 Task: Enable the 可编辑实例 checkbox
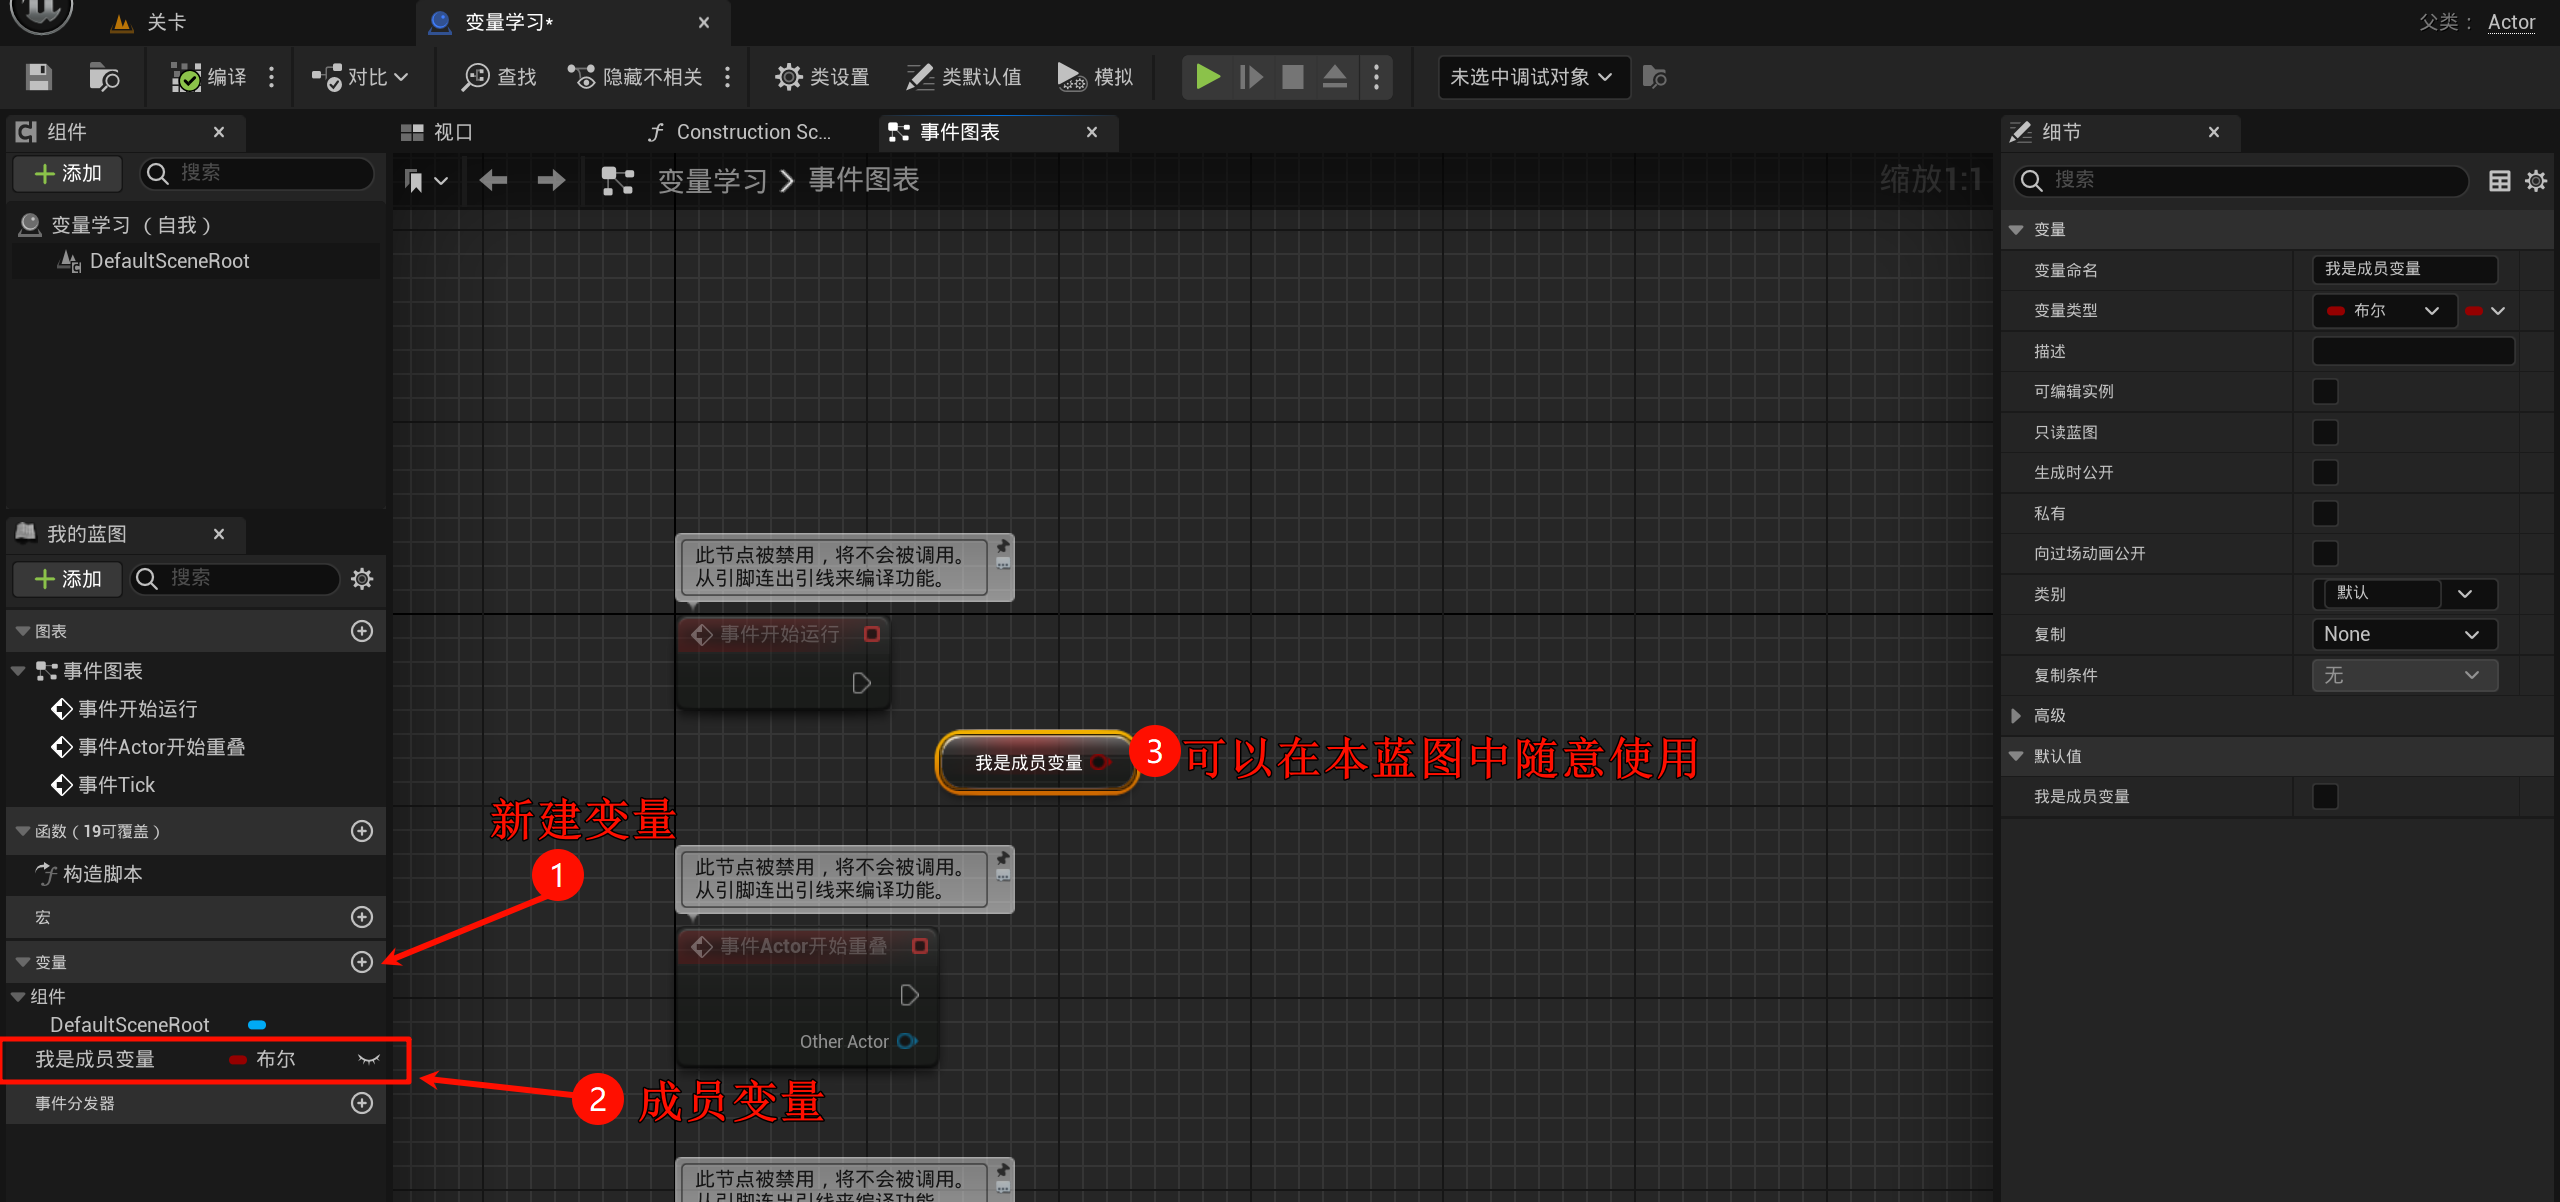[2325, 392]
